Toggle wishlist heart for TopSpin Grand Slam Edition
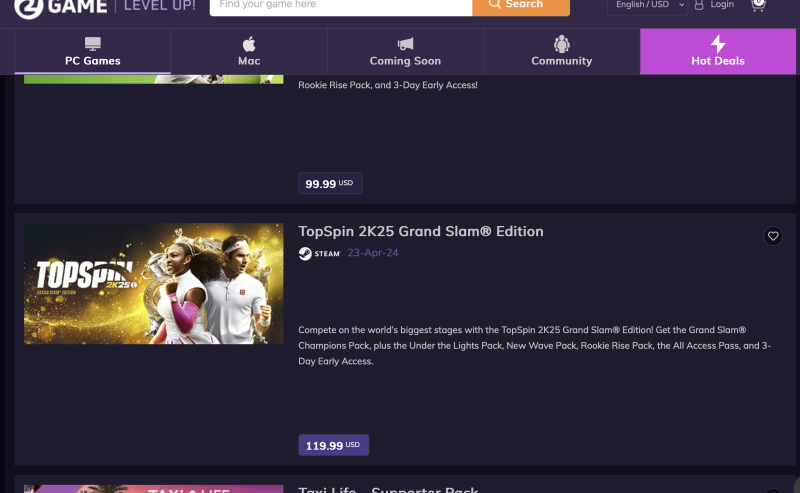The image size is (800, 493). tap(772, 236)
